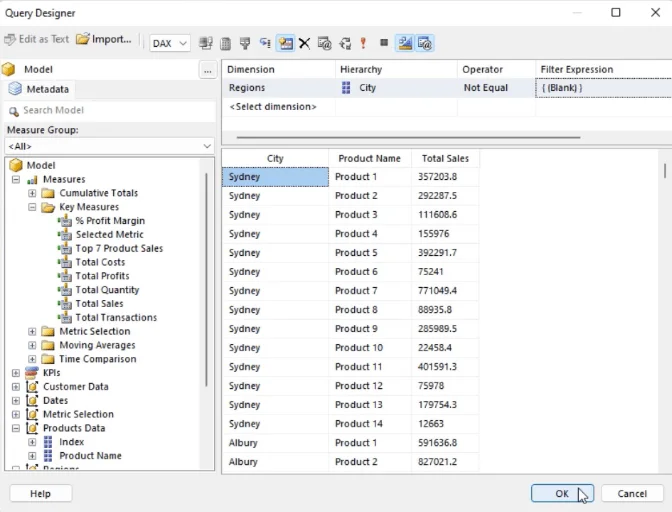Collapse the Measures tree node
This screenshot has height=512, width=672.
click(x=16, y=180)
